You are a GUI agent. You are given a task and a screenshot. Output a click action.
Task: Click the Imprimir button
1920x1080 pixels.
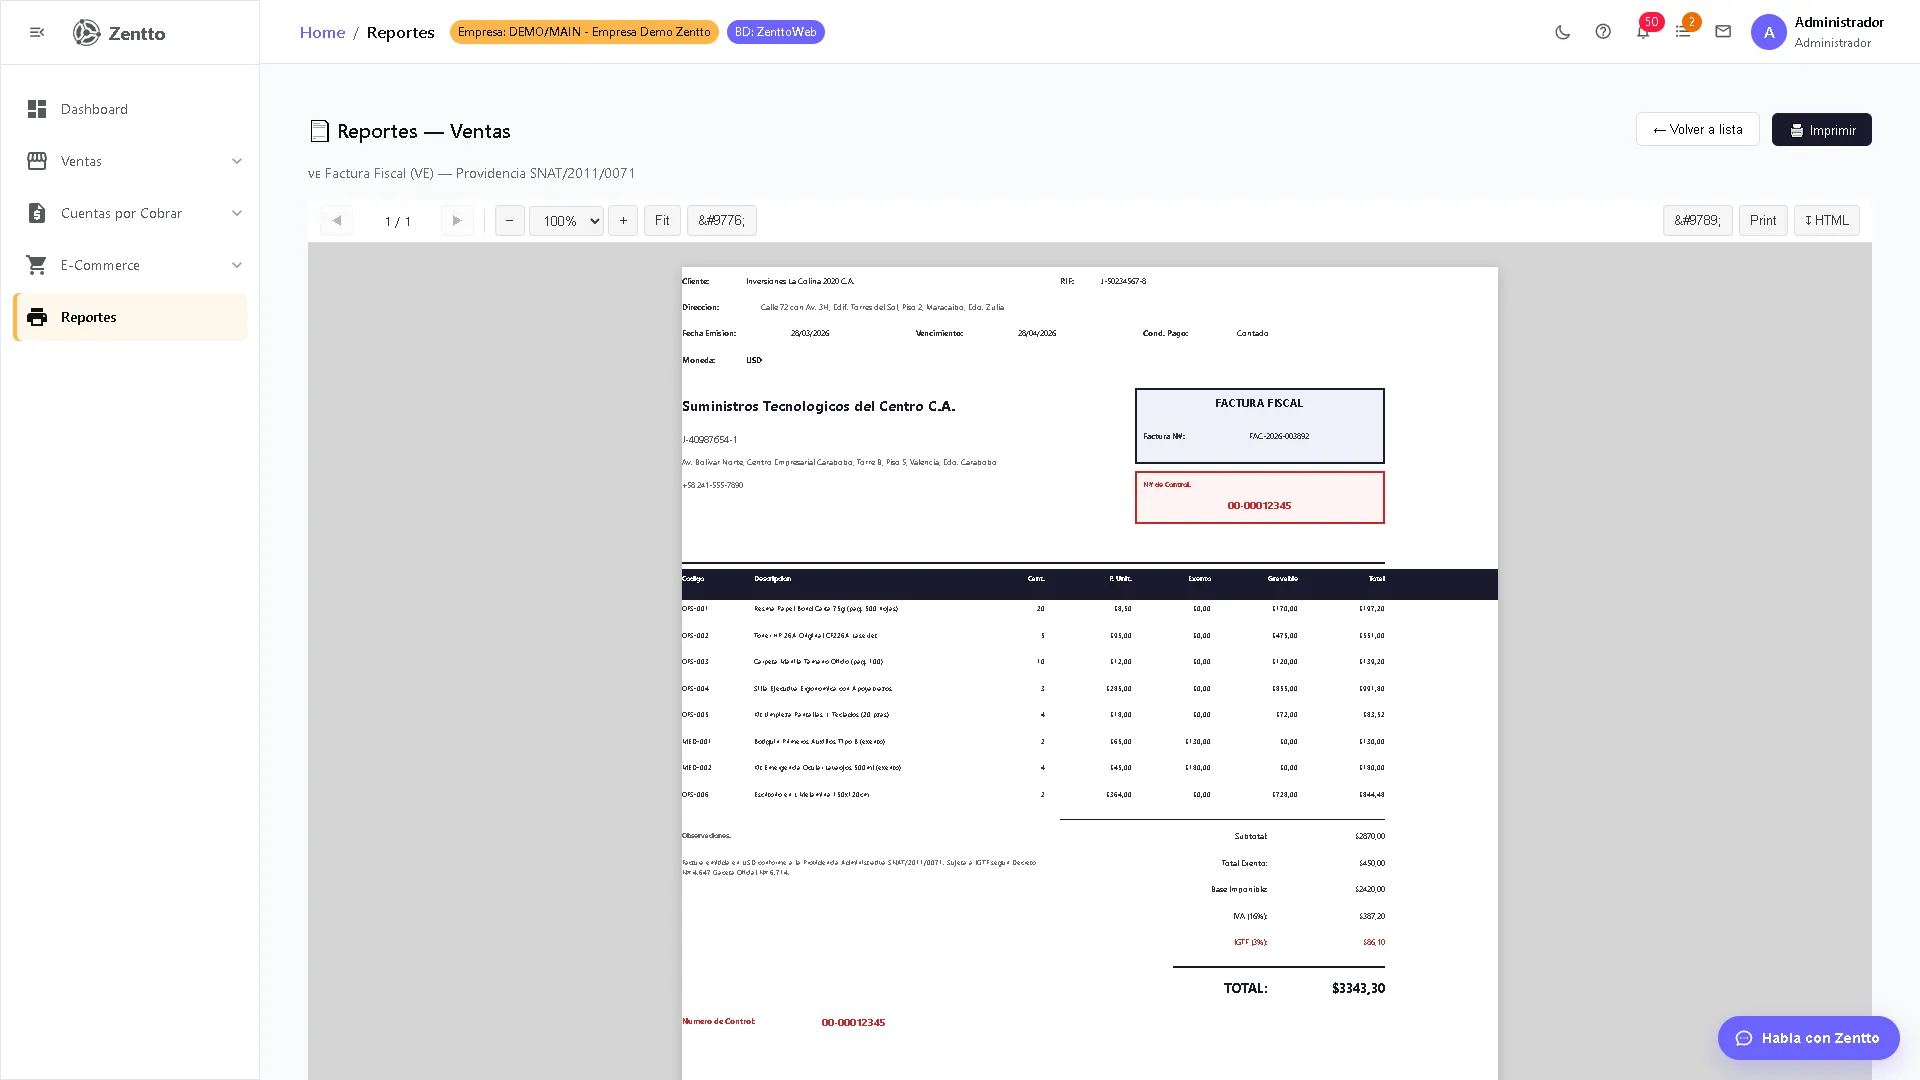point(1822,130)
